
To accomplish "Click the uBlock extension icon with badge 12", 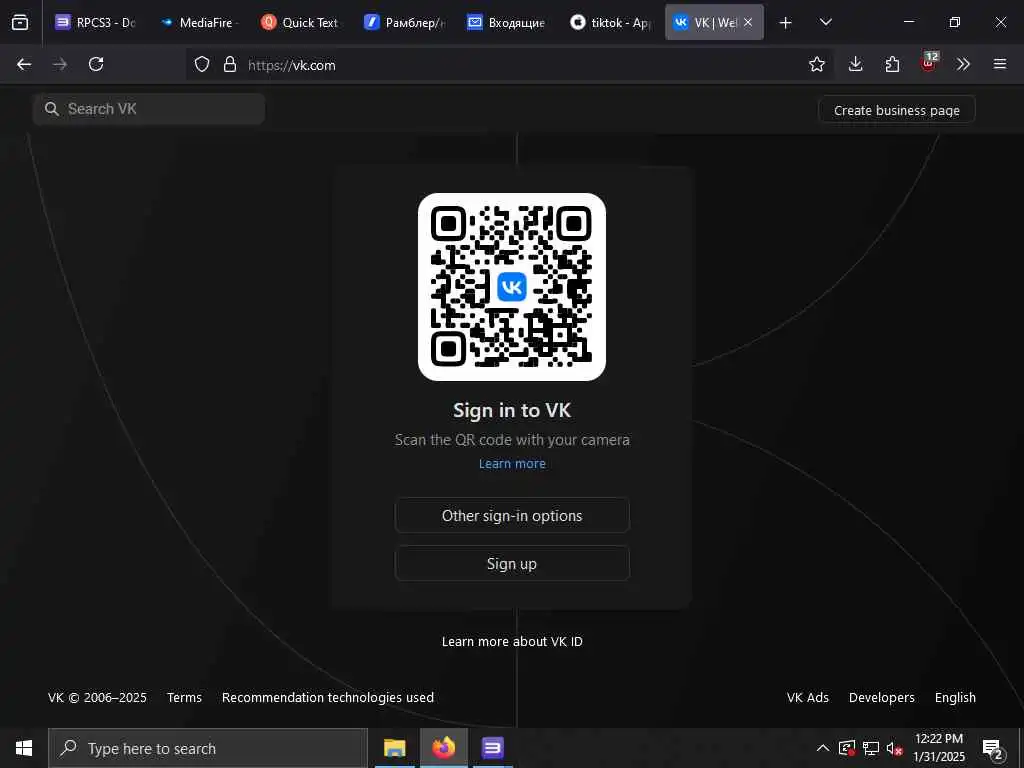I will tap(929, 62).
